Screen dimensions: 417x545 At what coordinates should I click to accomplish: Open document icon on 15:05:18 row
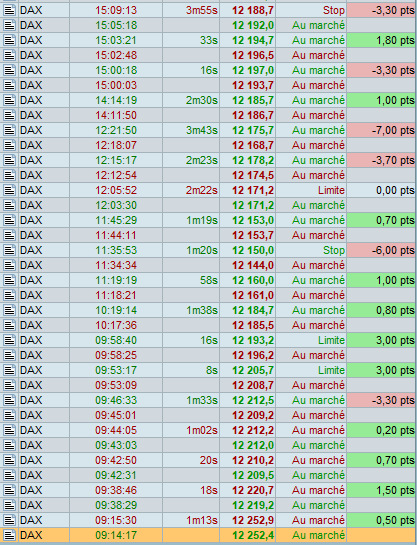coord(9,25)
